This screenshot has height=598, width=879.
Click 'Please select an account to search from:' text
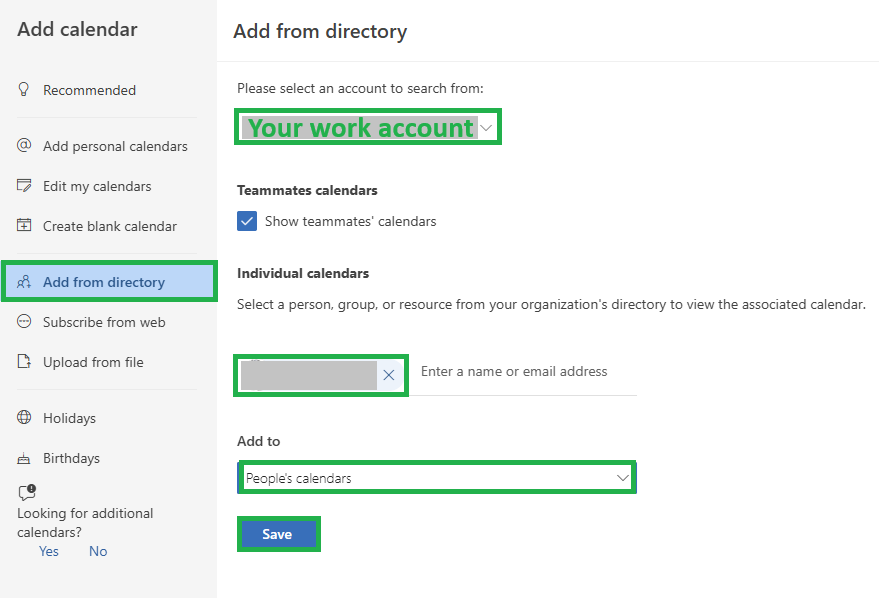tap(360, 88)
